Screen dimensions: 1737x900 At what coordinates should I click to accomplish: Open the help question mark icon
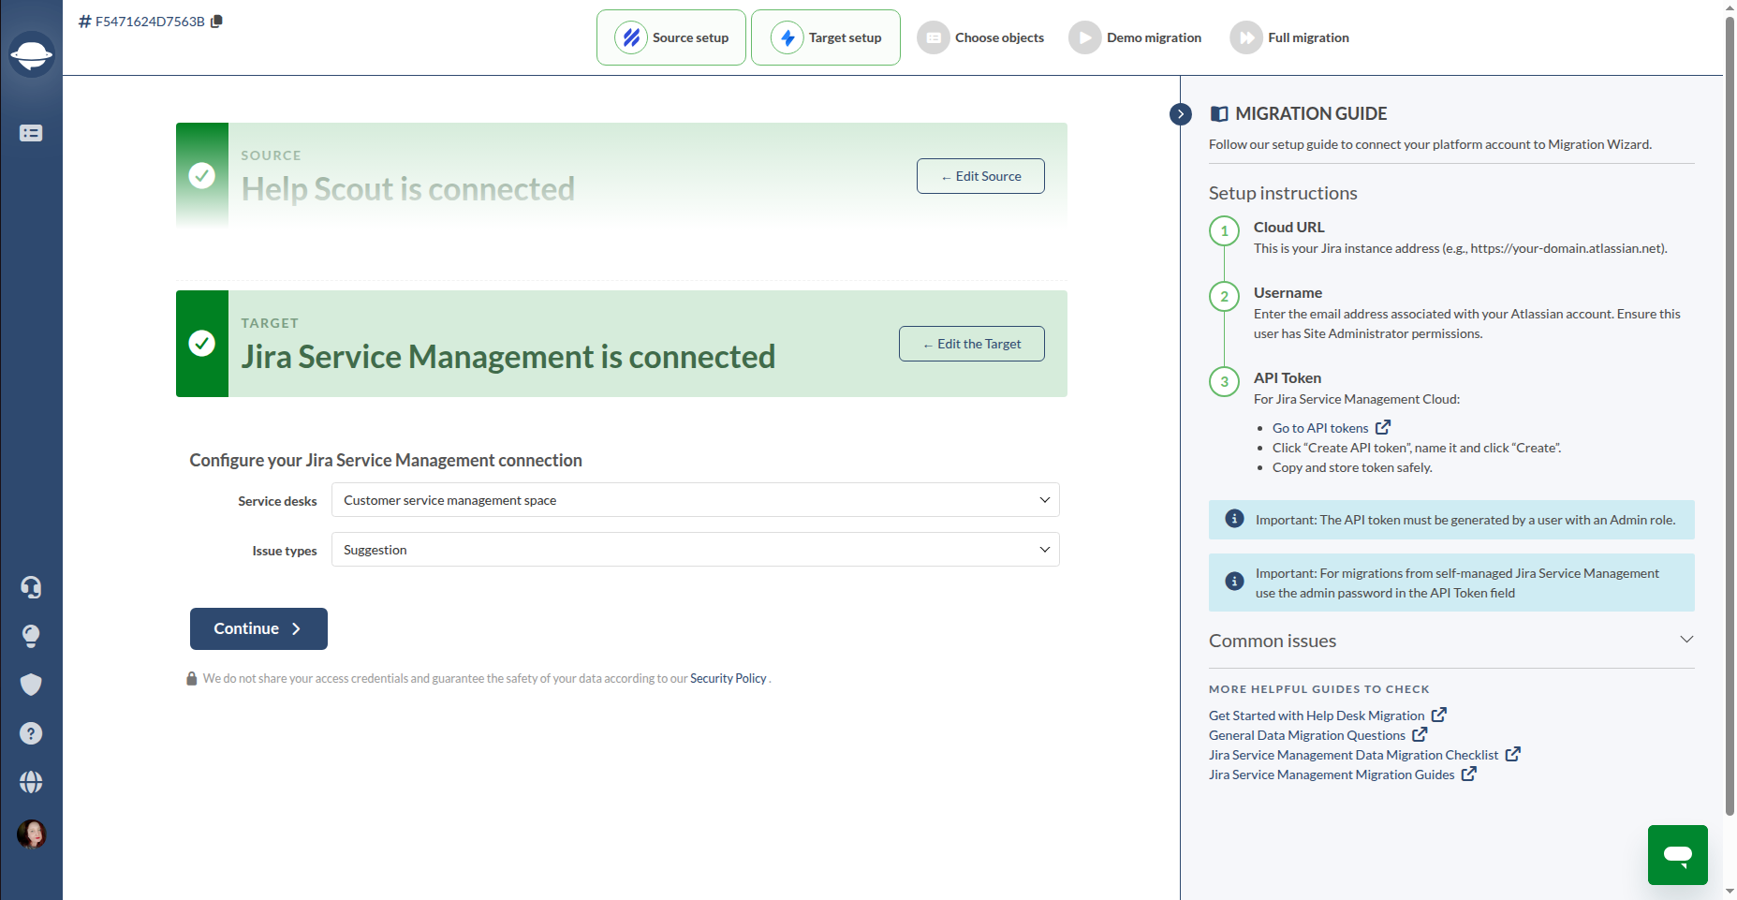[x=31, y=734]
